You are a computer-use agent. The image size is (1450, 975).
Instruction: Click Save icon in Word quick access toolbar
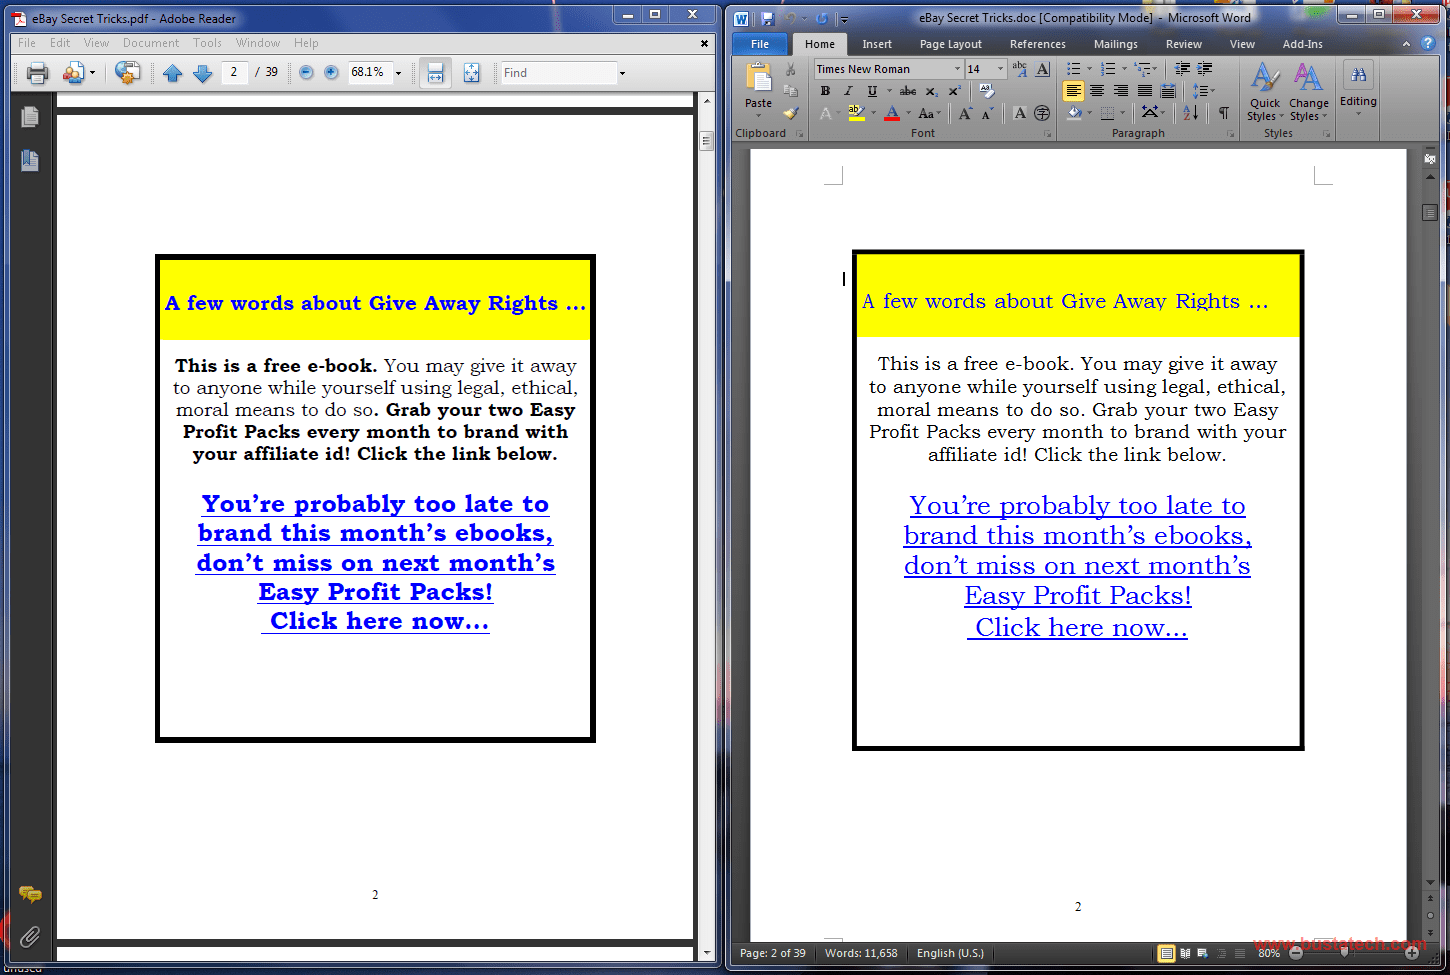(x=767, y=18)
